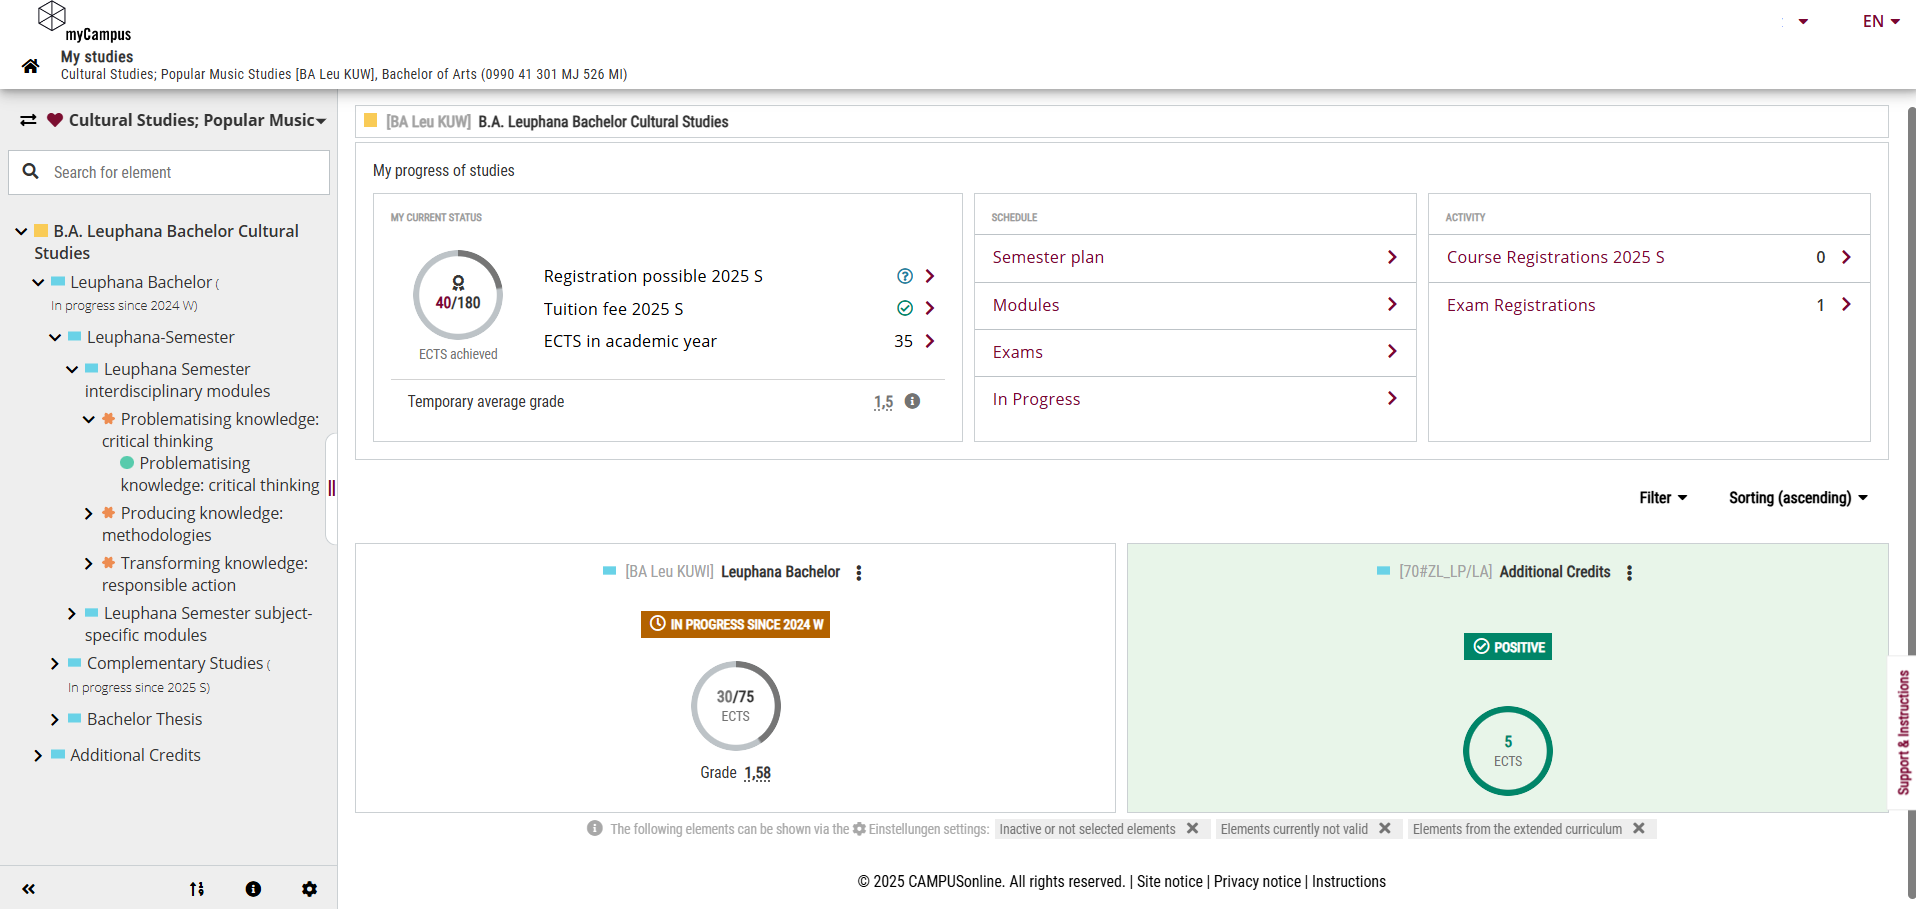Viewport: 1916px width, 909px height.
Task: Open three-dot menu for Leuphana Bachelor card
Action: (859, 573)
